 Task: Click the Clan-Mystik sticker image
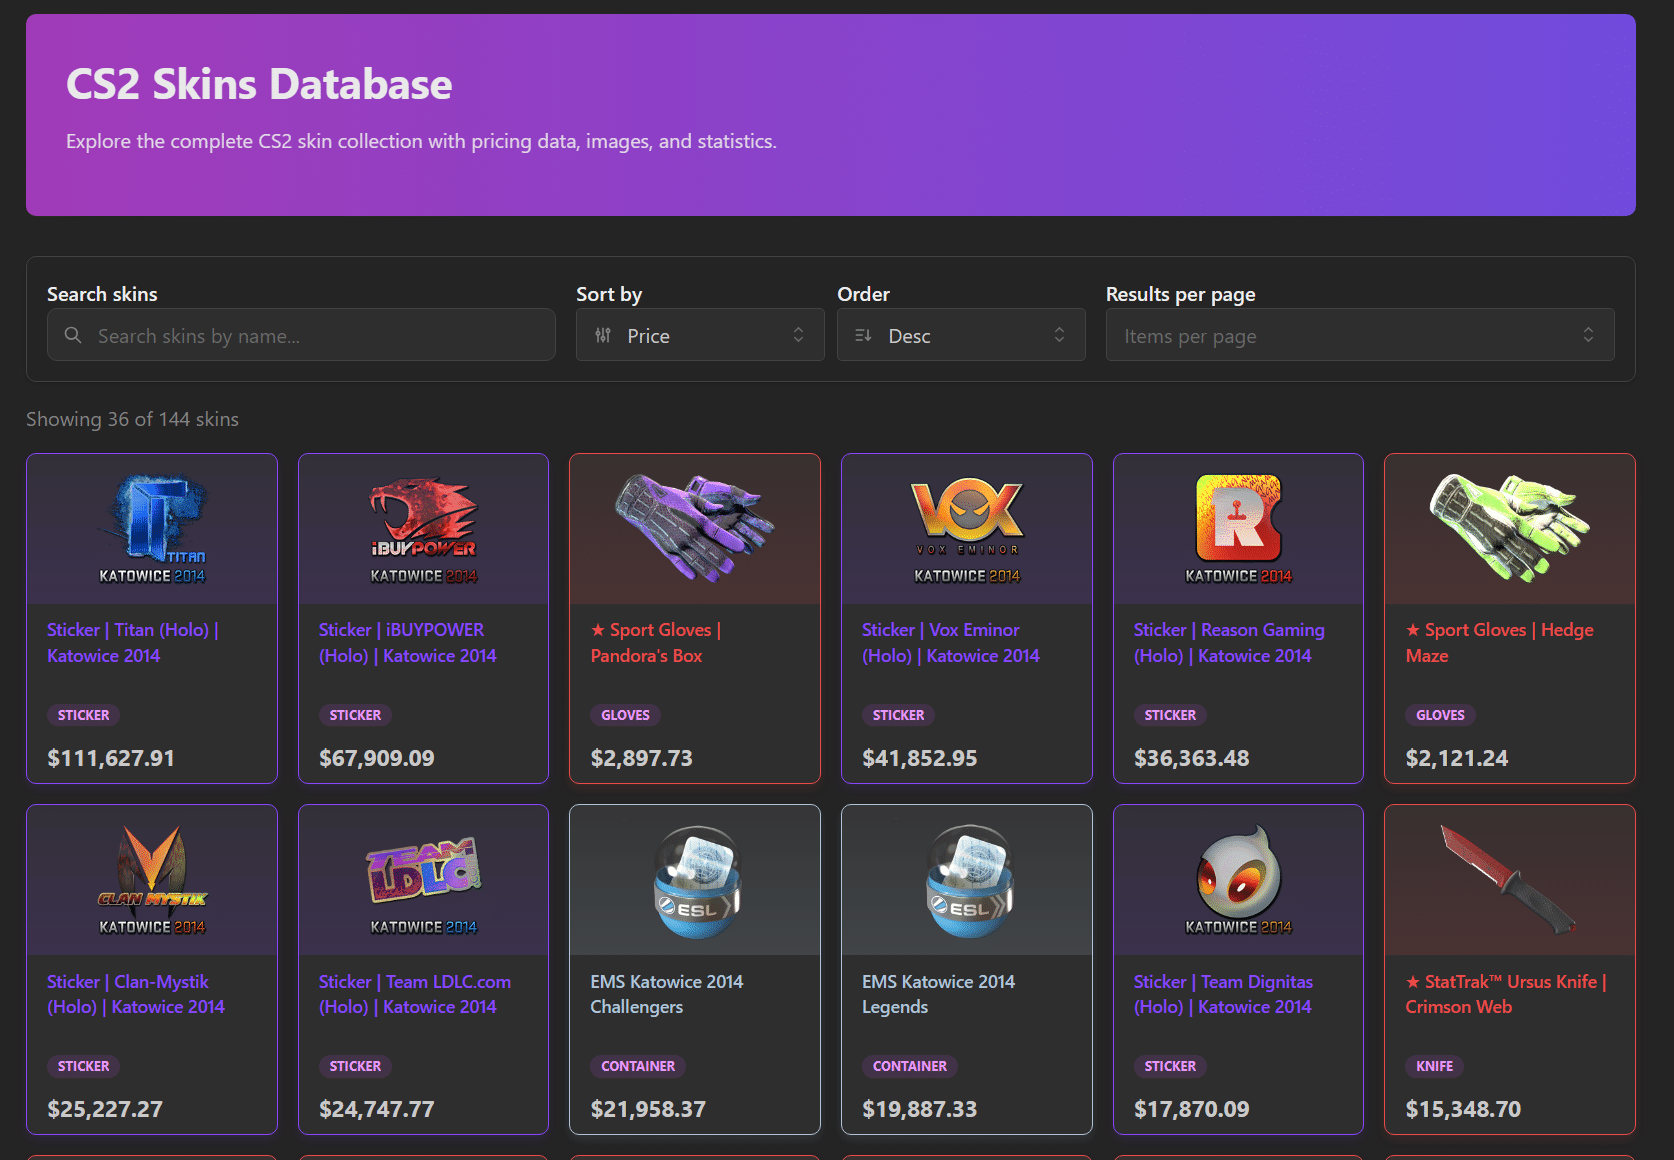[151, 879]
